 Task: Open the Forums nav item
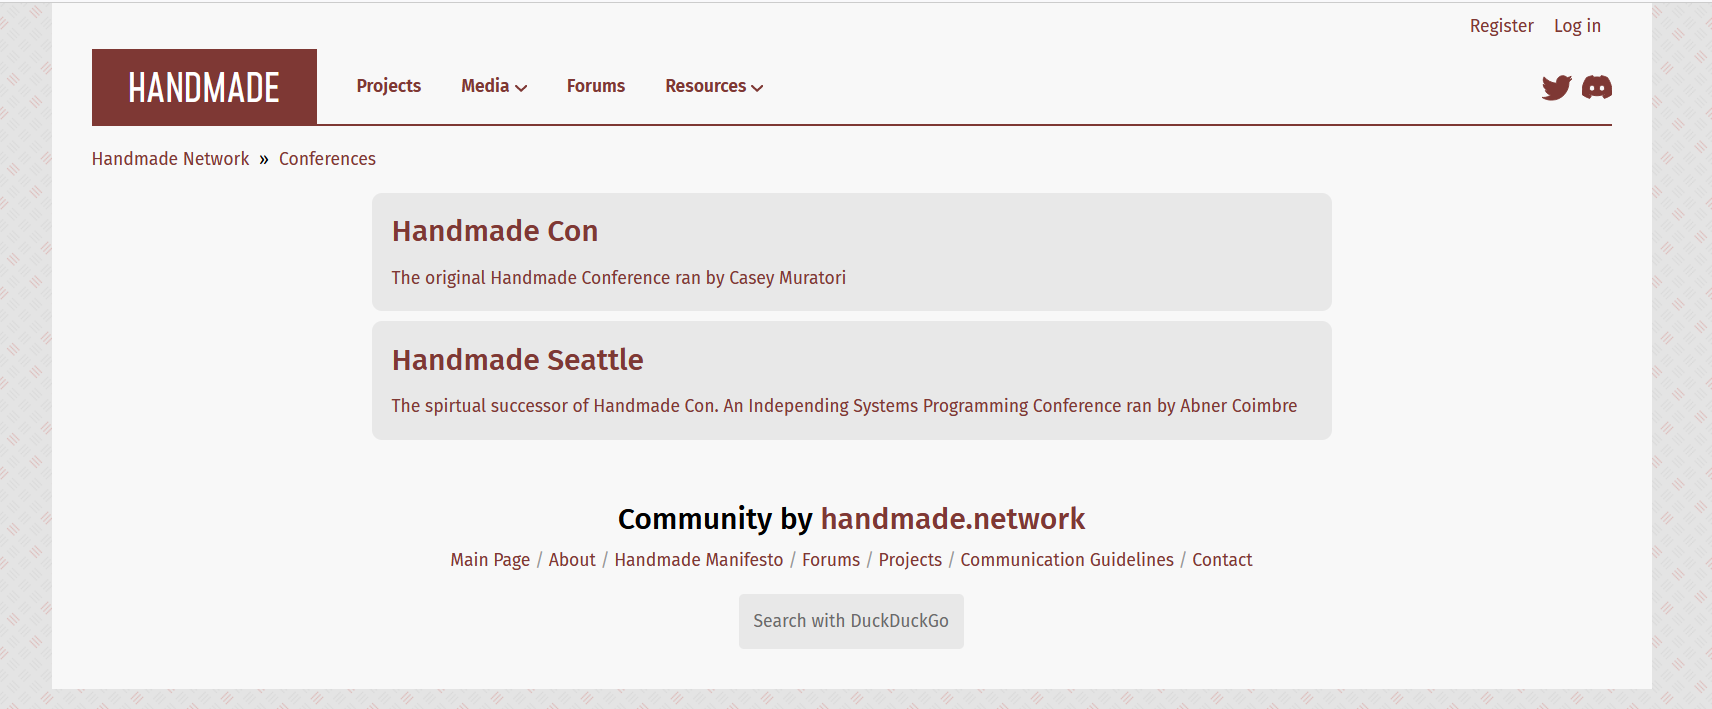[x=596, y=86]
